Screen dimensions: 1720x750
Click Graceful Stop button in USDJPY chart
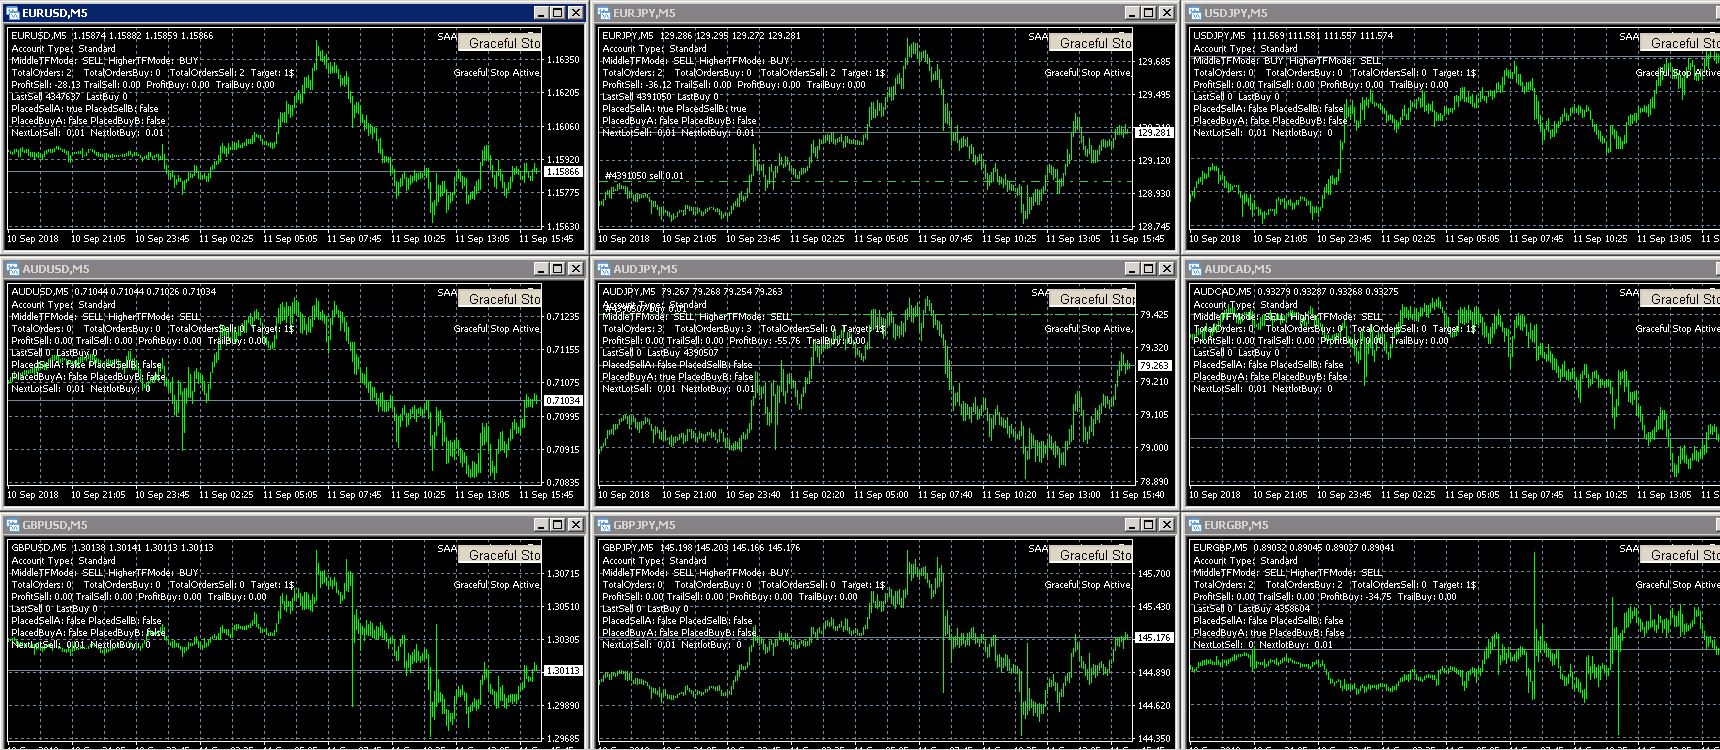1680,43
